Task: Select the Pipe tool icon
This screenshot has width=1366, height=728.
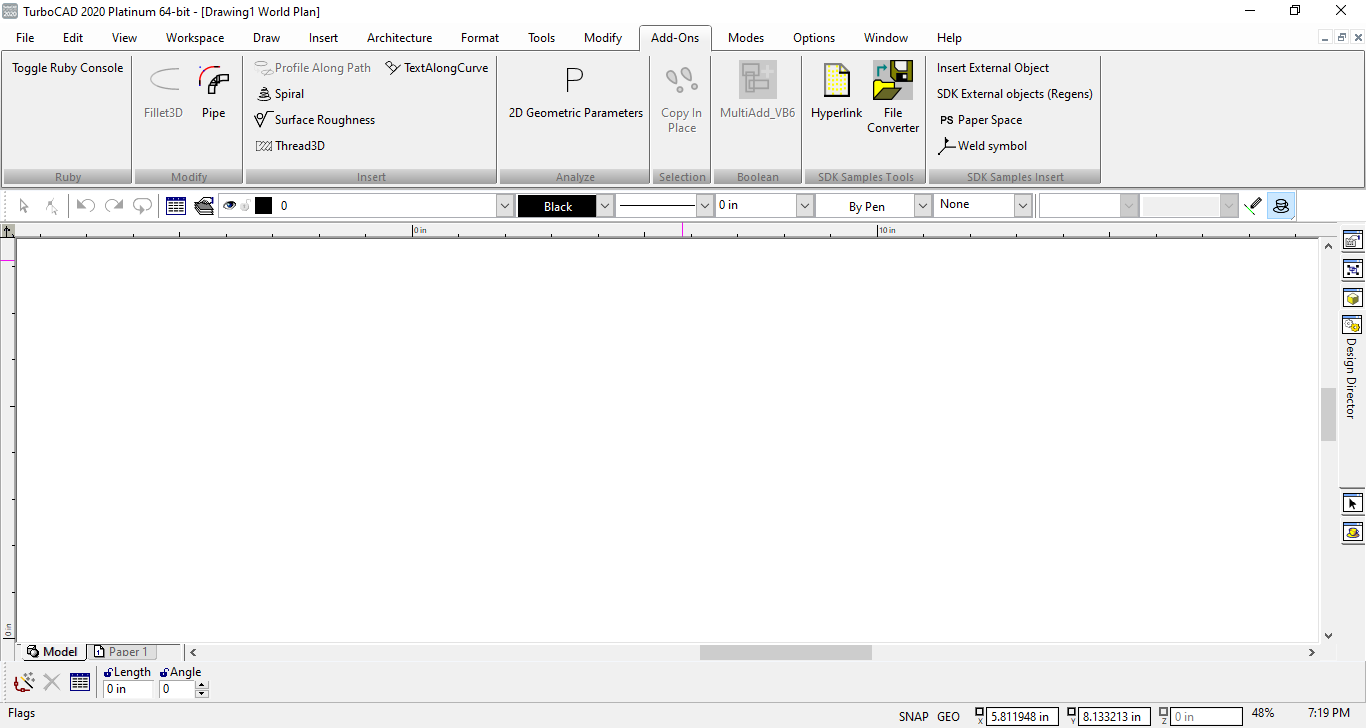Action: 214,82
